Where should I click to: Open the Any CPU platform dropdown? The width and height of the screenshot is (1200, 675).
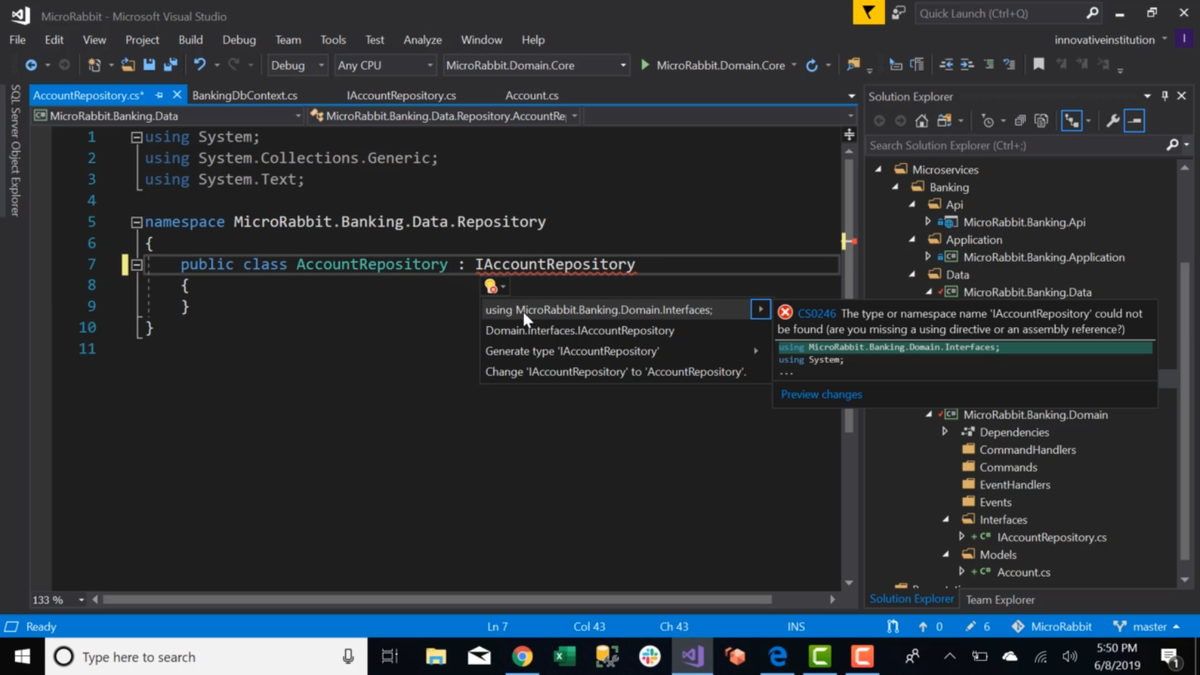(x=385, y=65)
